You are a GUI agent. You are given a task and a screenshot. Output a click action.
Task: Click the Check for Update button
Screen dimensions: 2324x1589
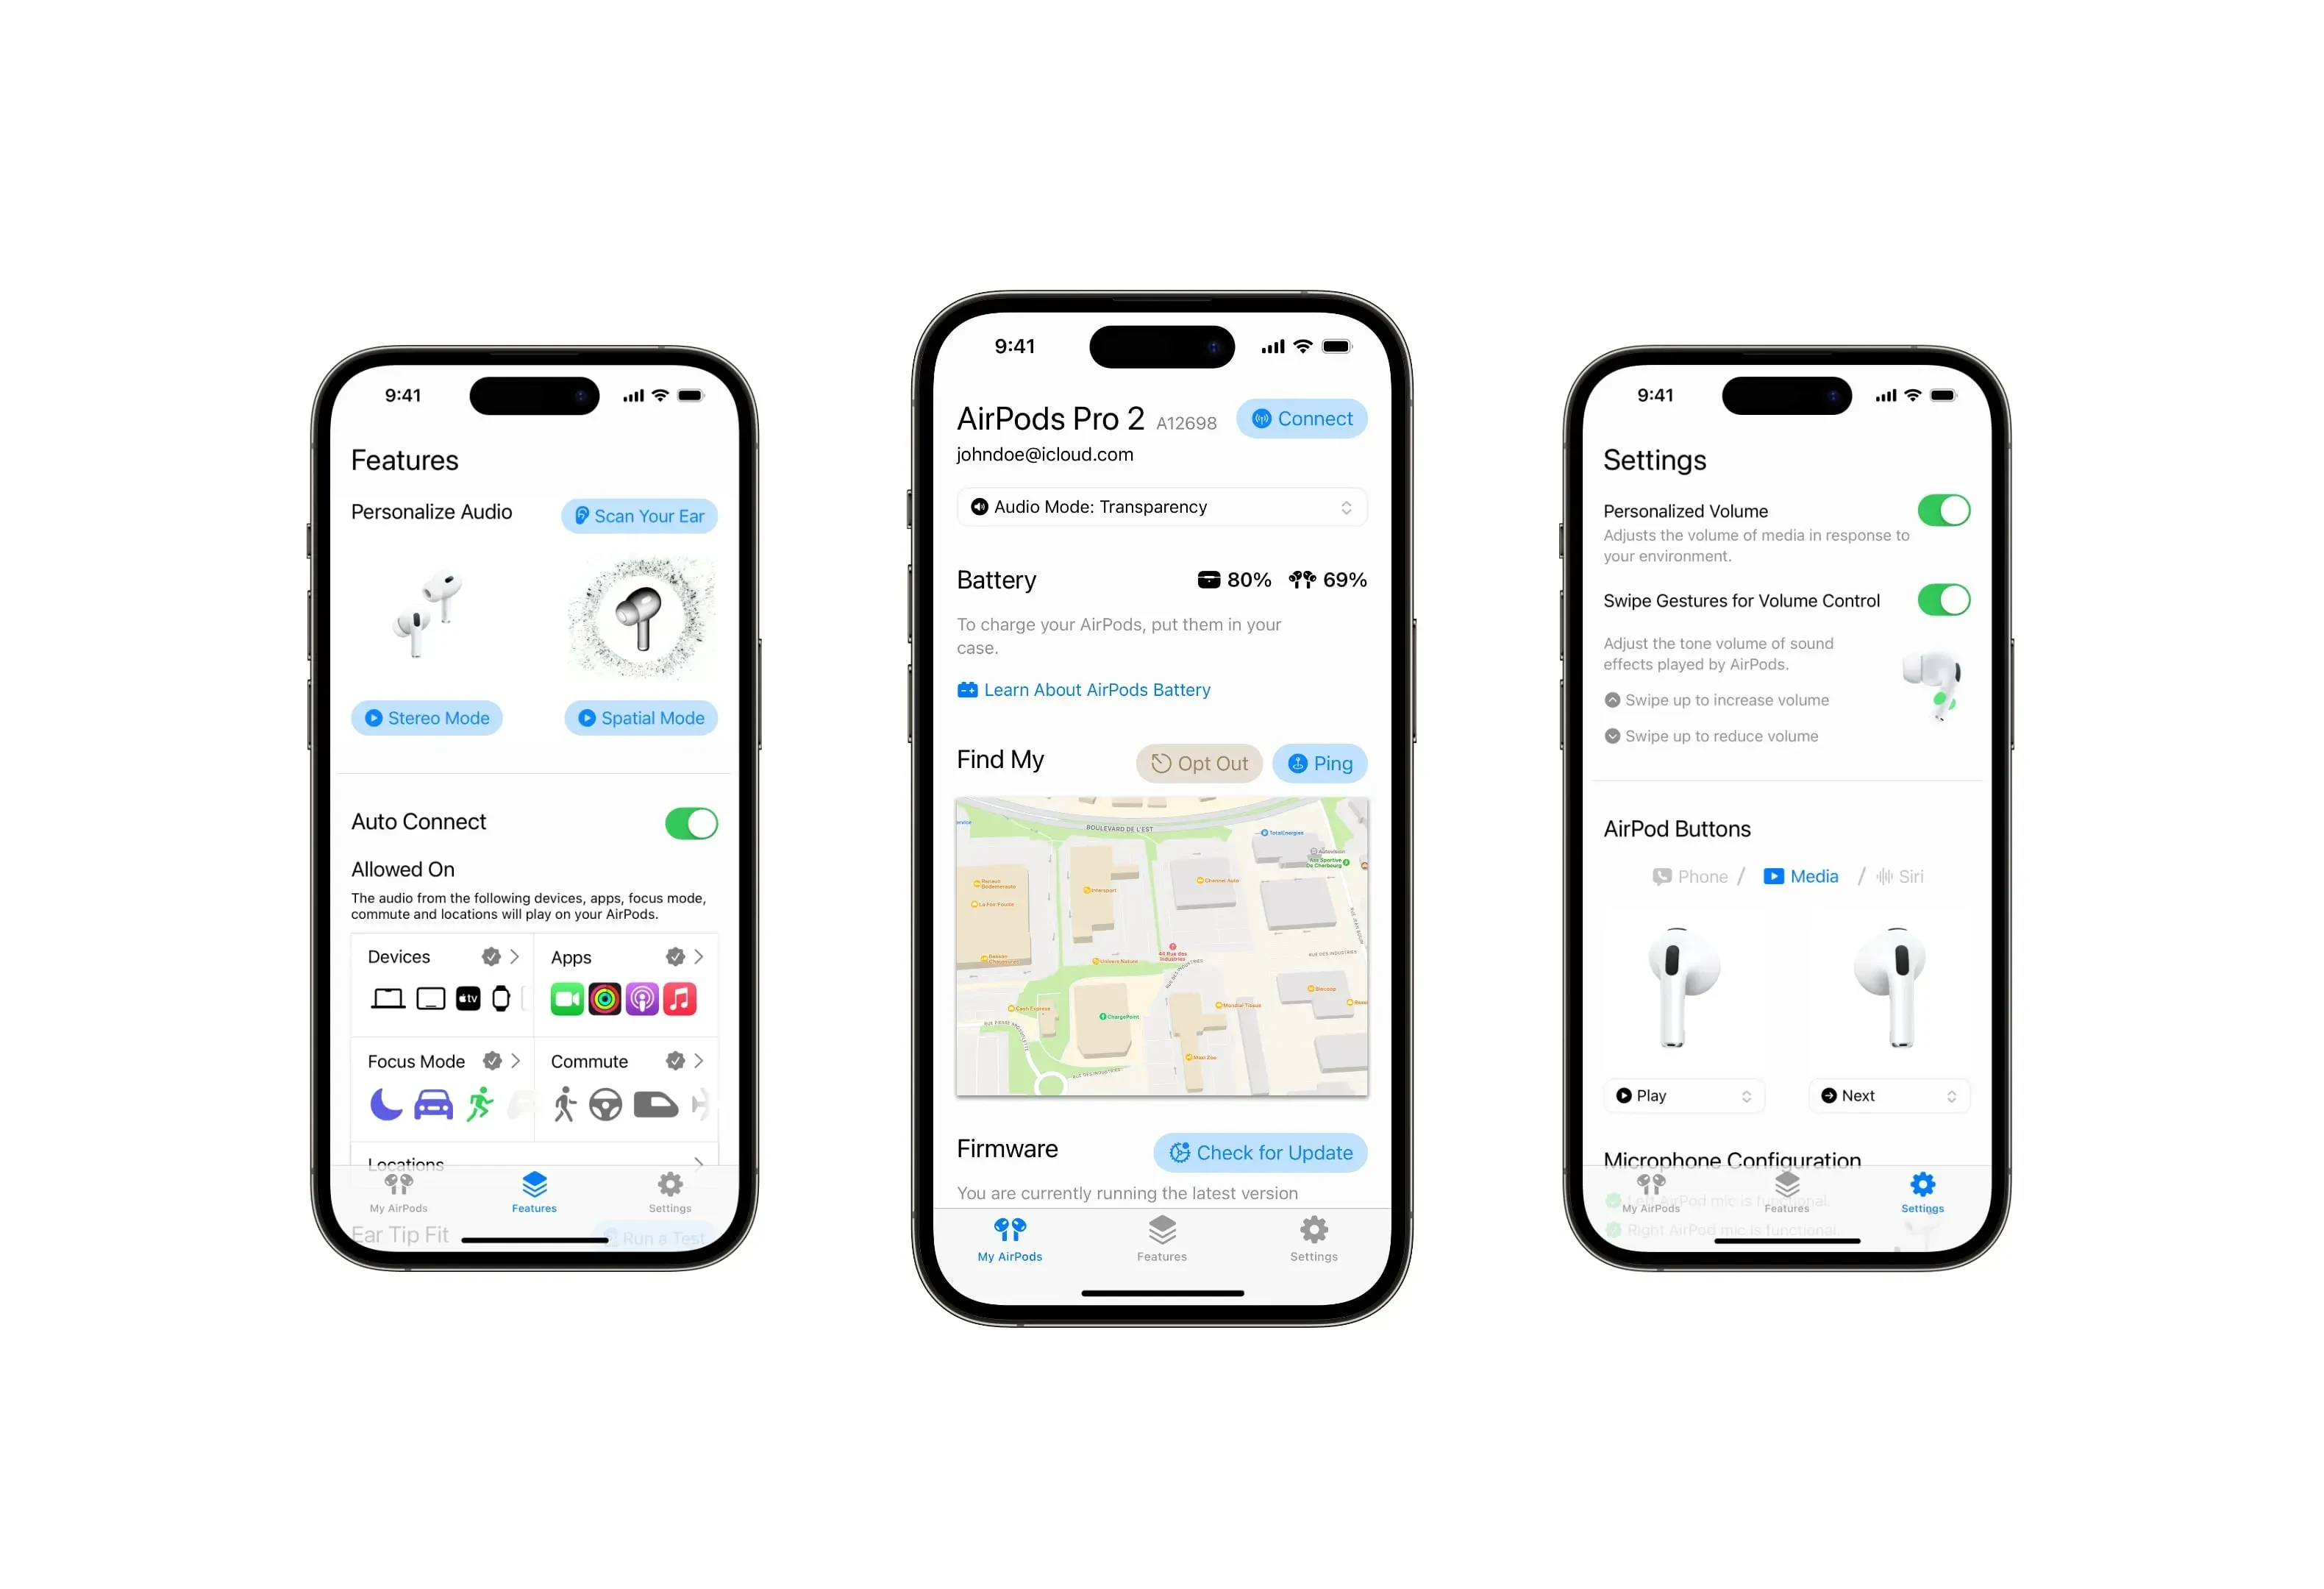pos(1261,1153)
